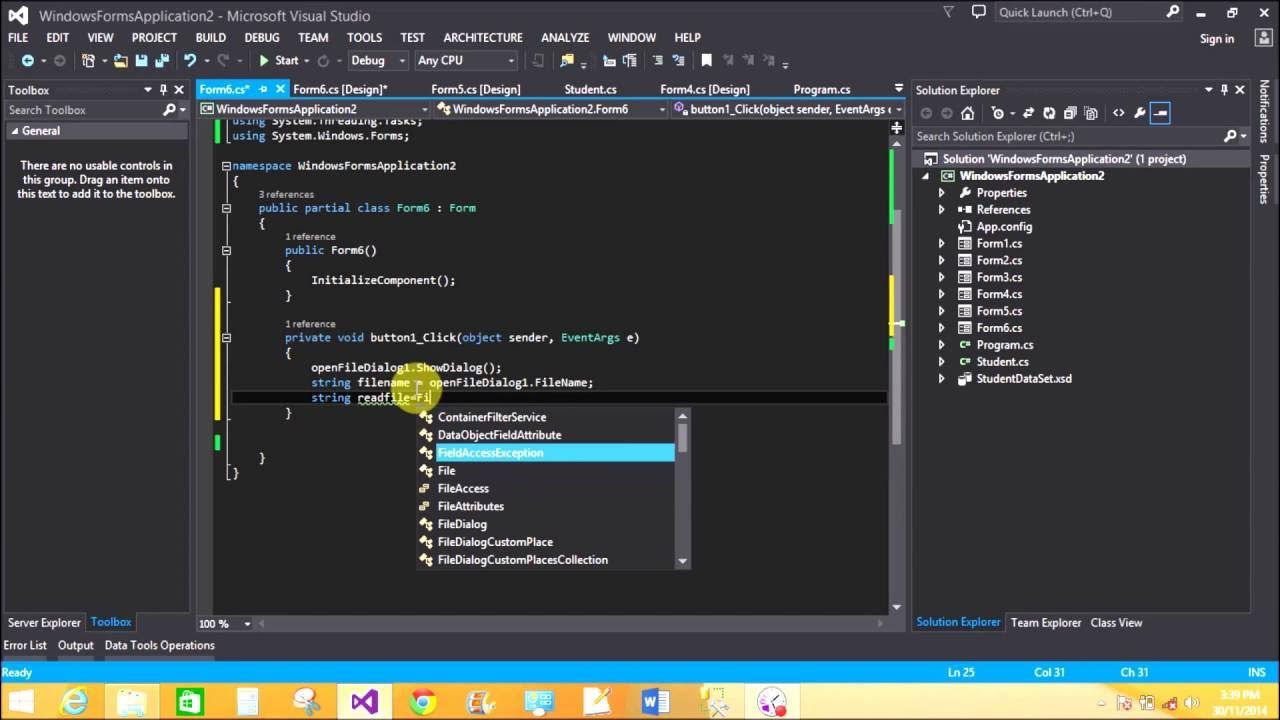Image resolution: width=1280 pixels, height=720 pixels.
Task: Open the 100 % zoom dropdown
Action: pyautogui.click(x=248, y=624)
